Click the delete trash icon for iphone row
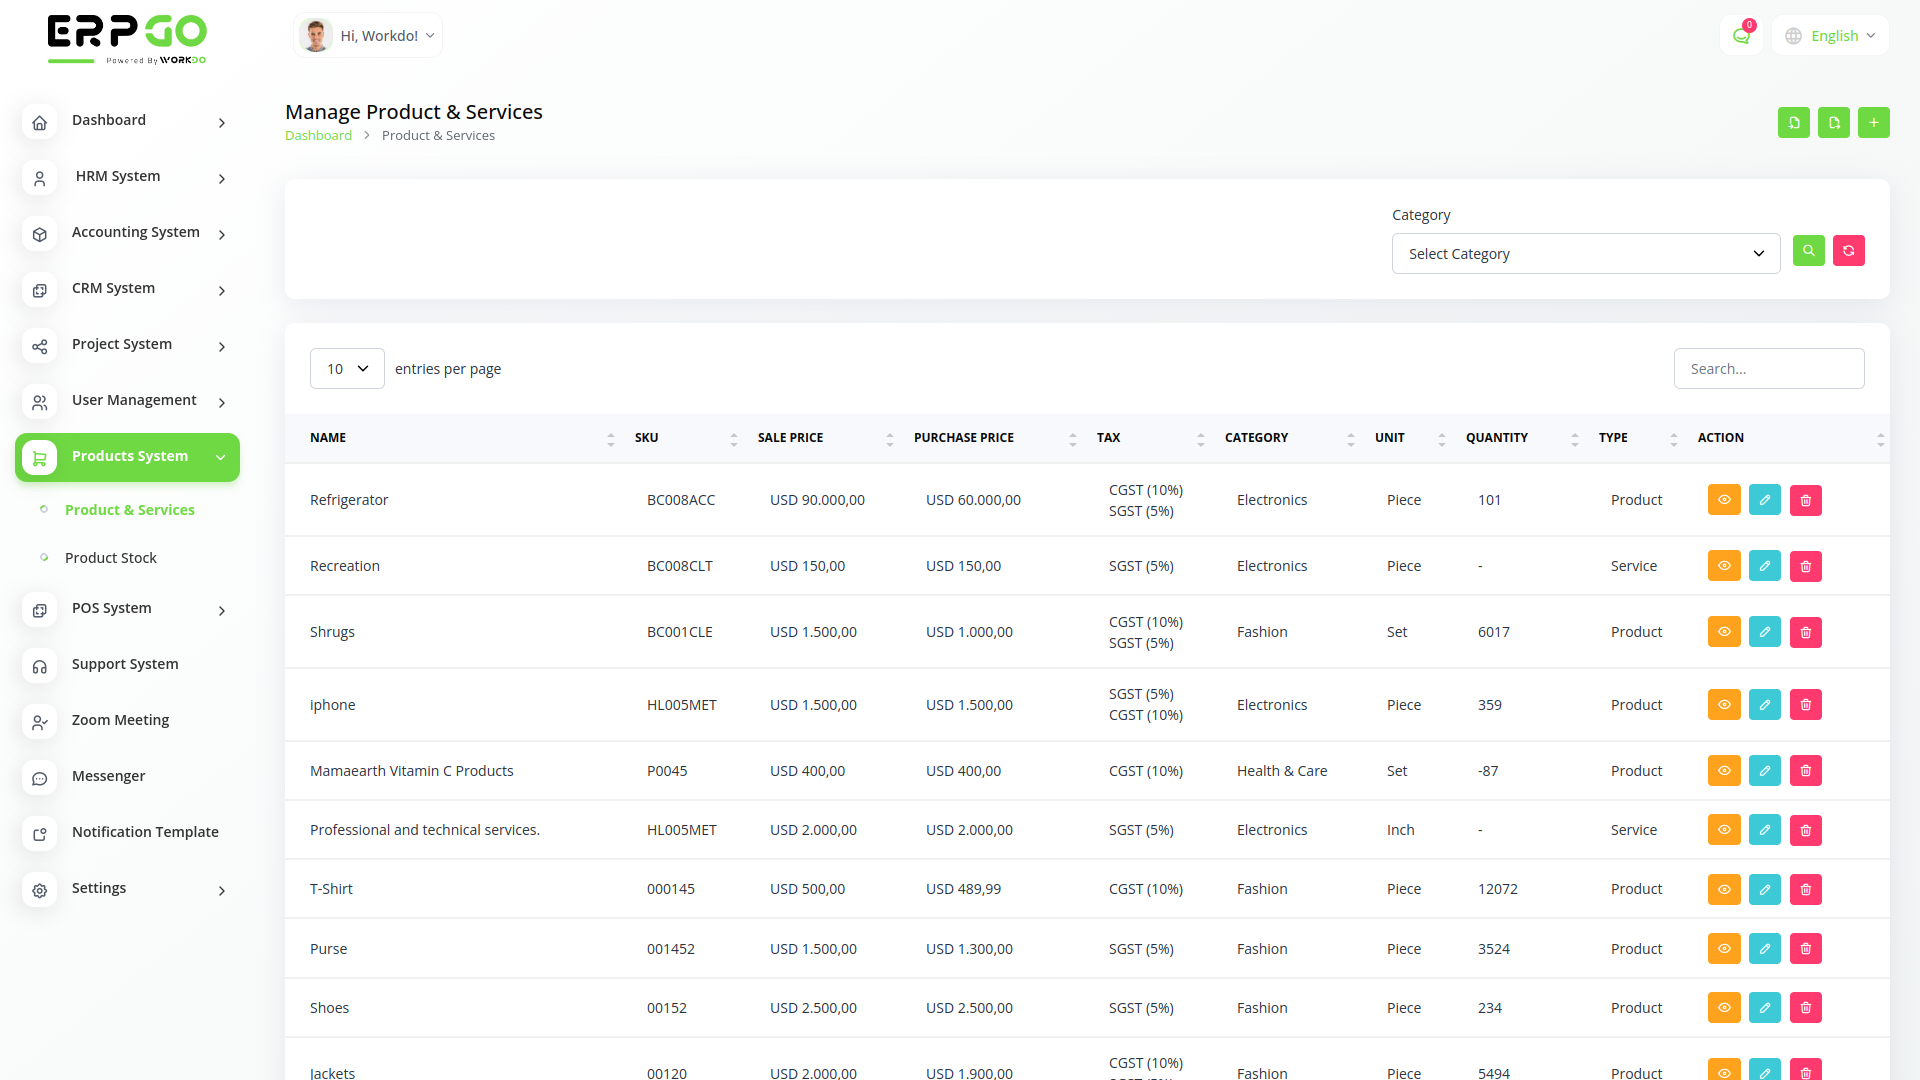This screenshot has width=1920, height=1080. [x=1805, y=704]
